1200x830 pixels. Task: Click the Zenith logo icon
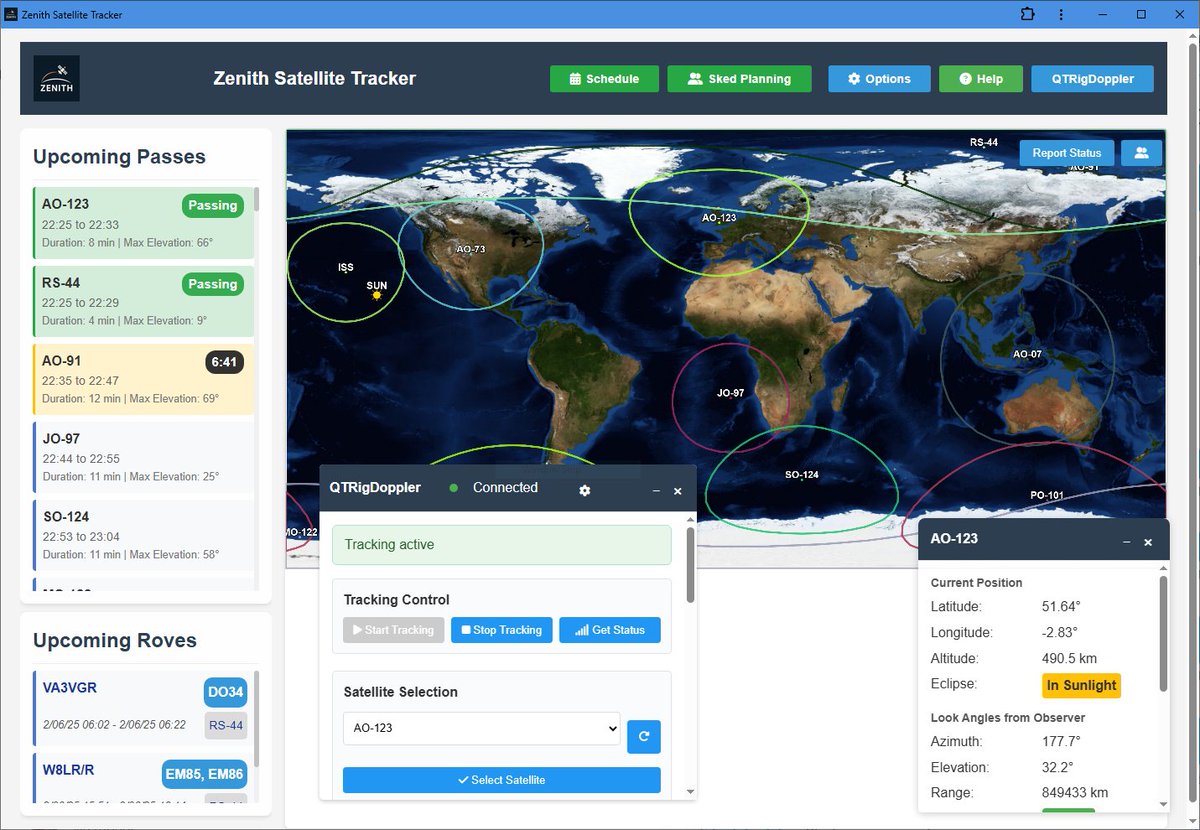56,78
